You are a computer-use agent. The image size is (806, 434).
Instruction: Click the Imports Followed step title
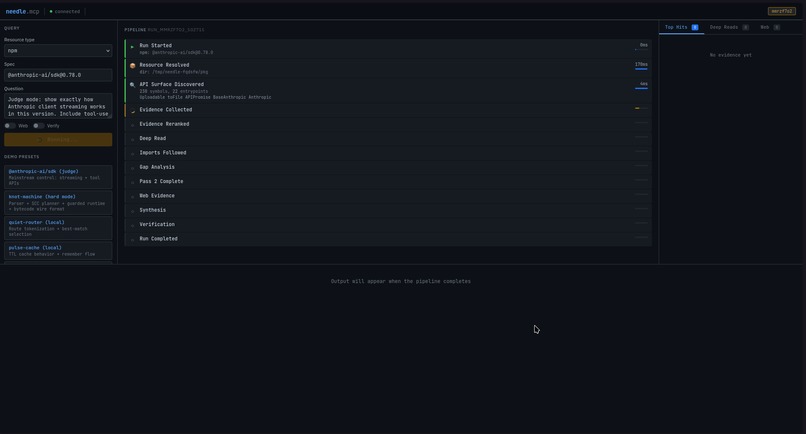163,153
